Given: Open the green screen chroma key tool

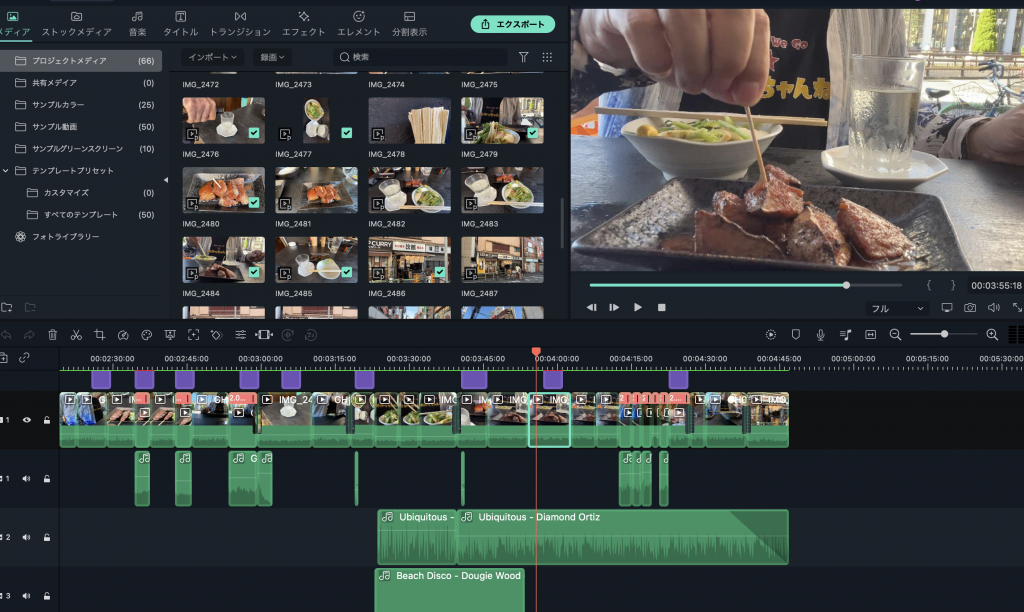Looking at the screenshot, I should click(170, 335).
